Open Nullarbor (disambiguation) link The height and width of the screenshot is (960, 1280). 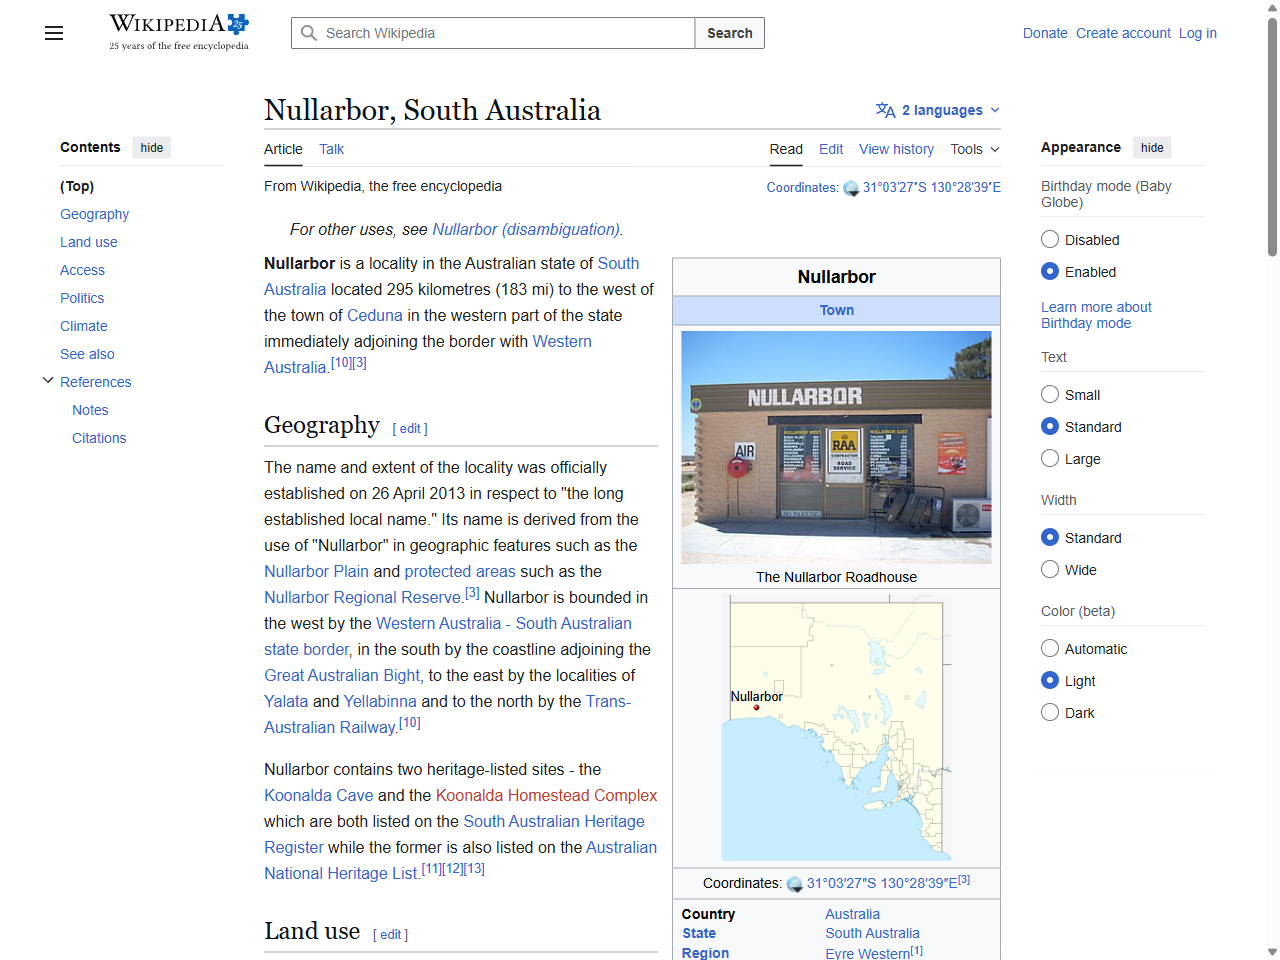(526, 229)
